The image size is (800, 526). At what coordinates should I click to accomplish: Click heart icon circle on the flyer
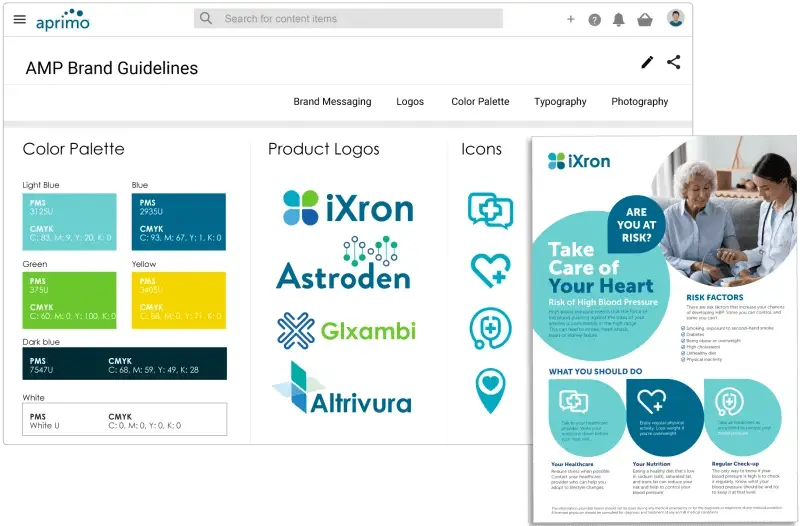[665, 418]
